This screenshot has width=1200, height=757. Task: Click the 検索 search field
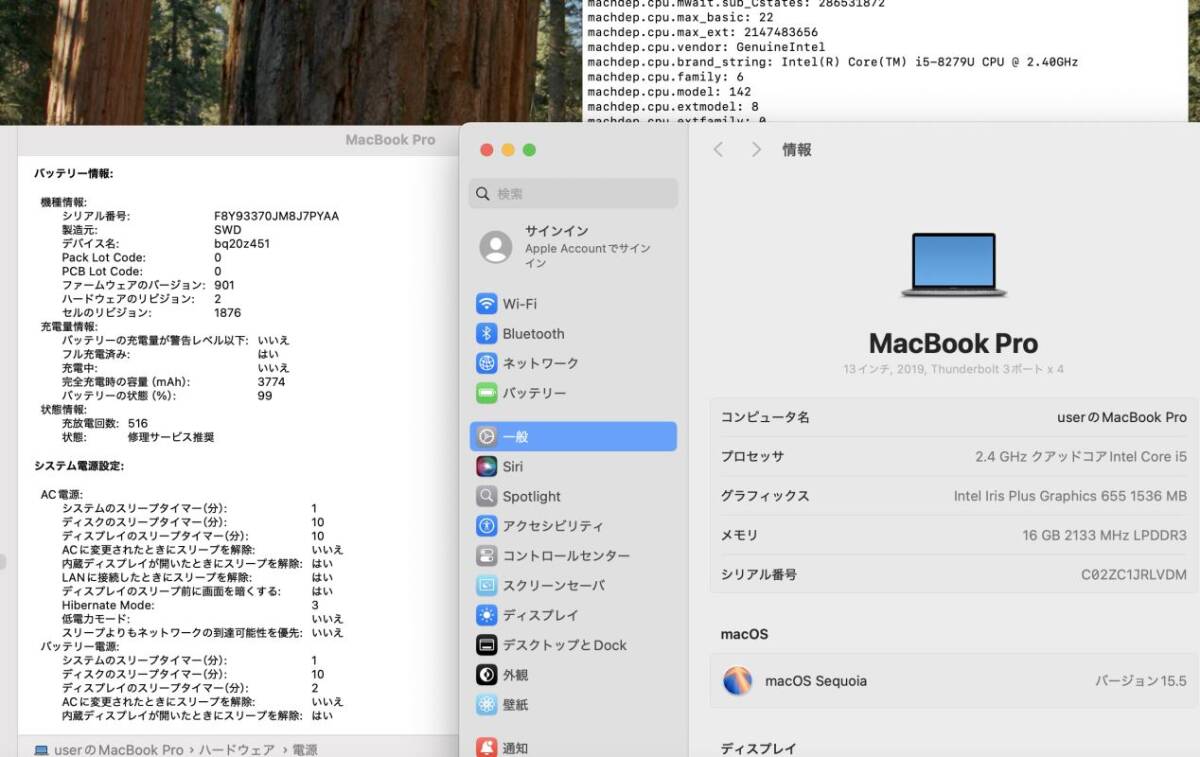[x=573, y=193]
